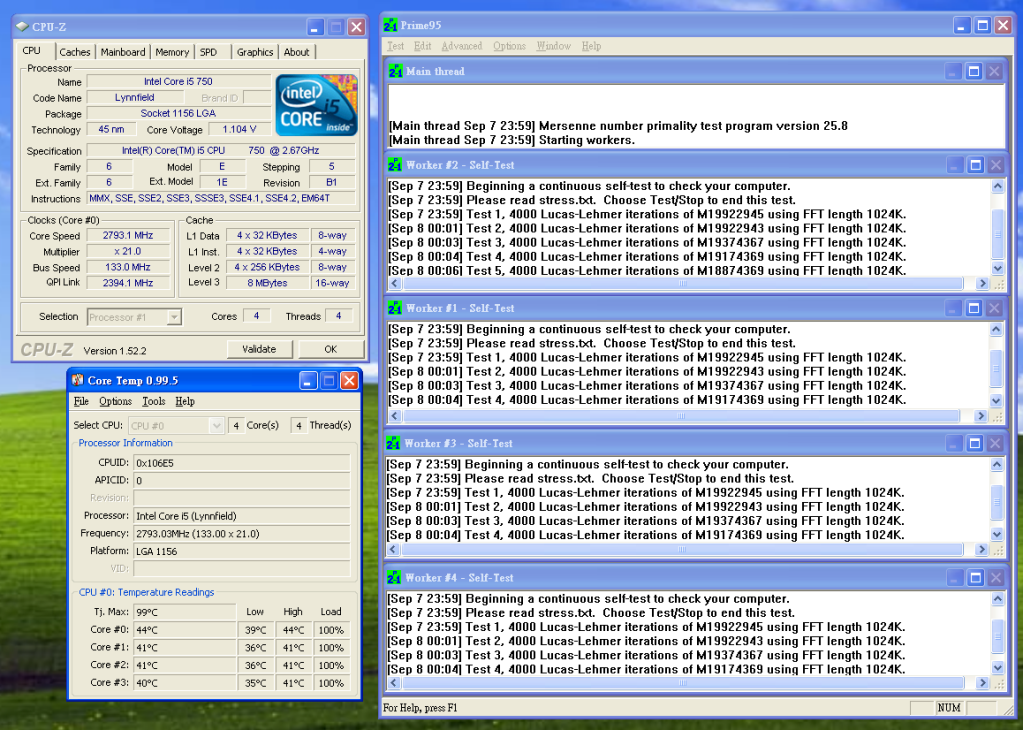The image size is (1023, 730).
Task: Click the Worker #1 Self-Test window icon
Action: (395, 308)
